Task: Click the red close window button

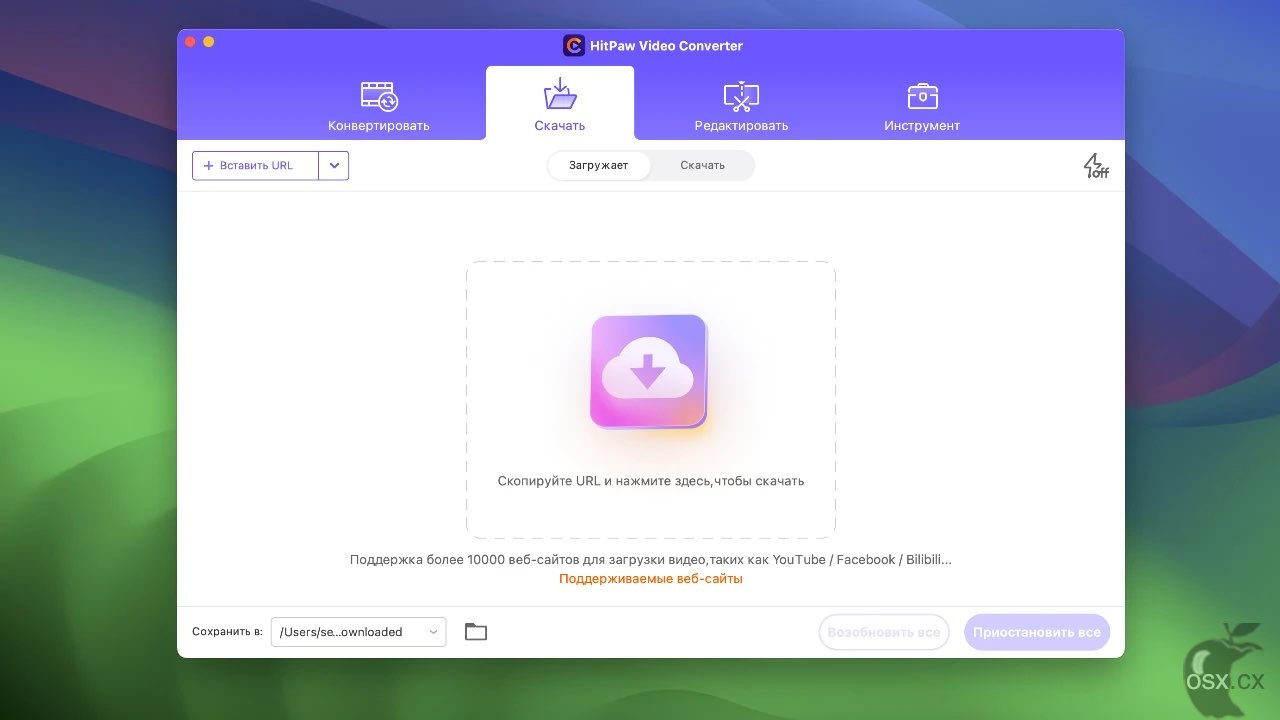Action: (x=191, y=42)
